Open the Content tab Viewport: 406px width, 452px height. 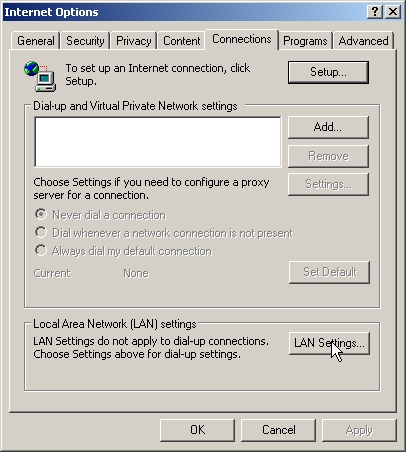pyautogui.click(x=181, y=41)
